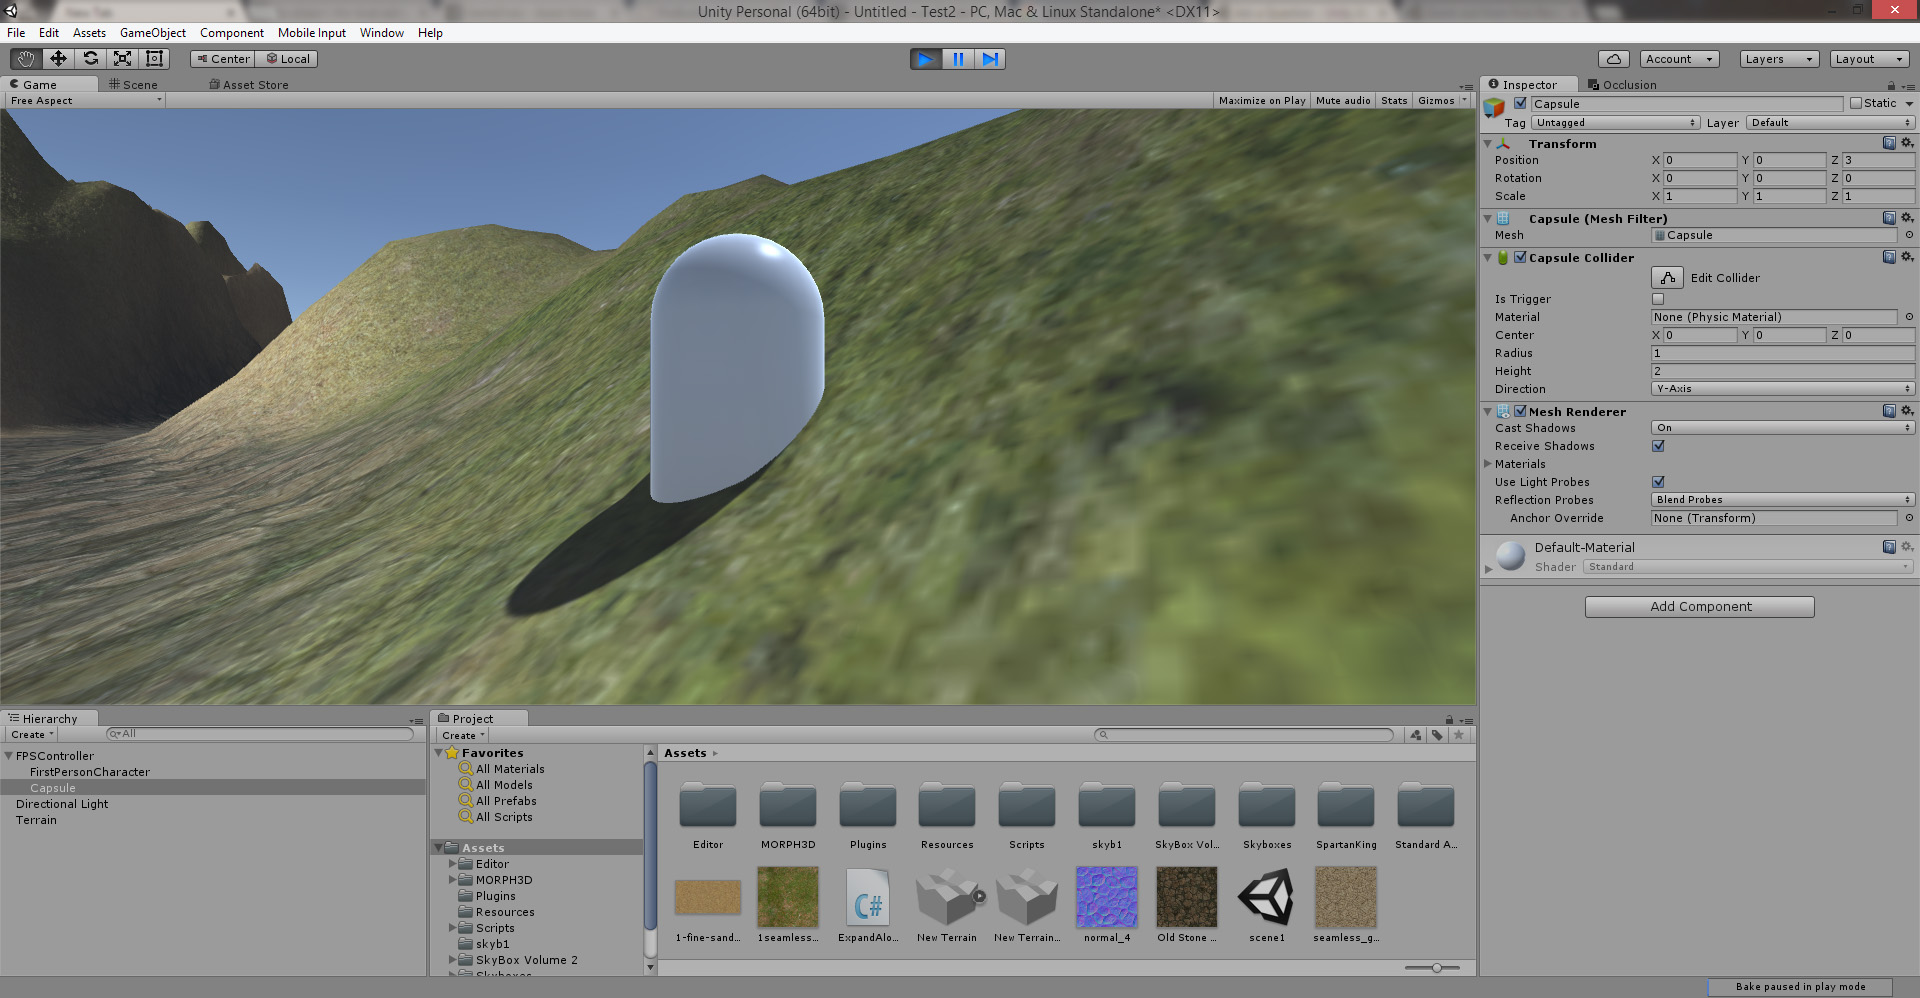Toggle the Capsule active checkbox
Image resolution: width=1920 pixels, height=998 pixels.
coord(1520,103)
